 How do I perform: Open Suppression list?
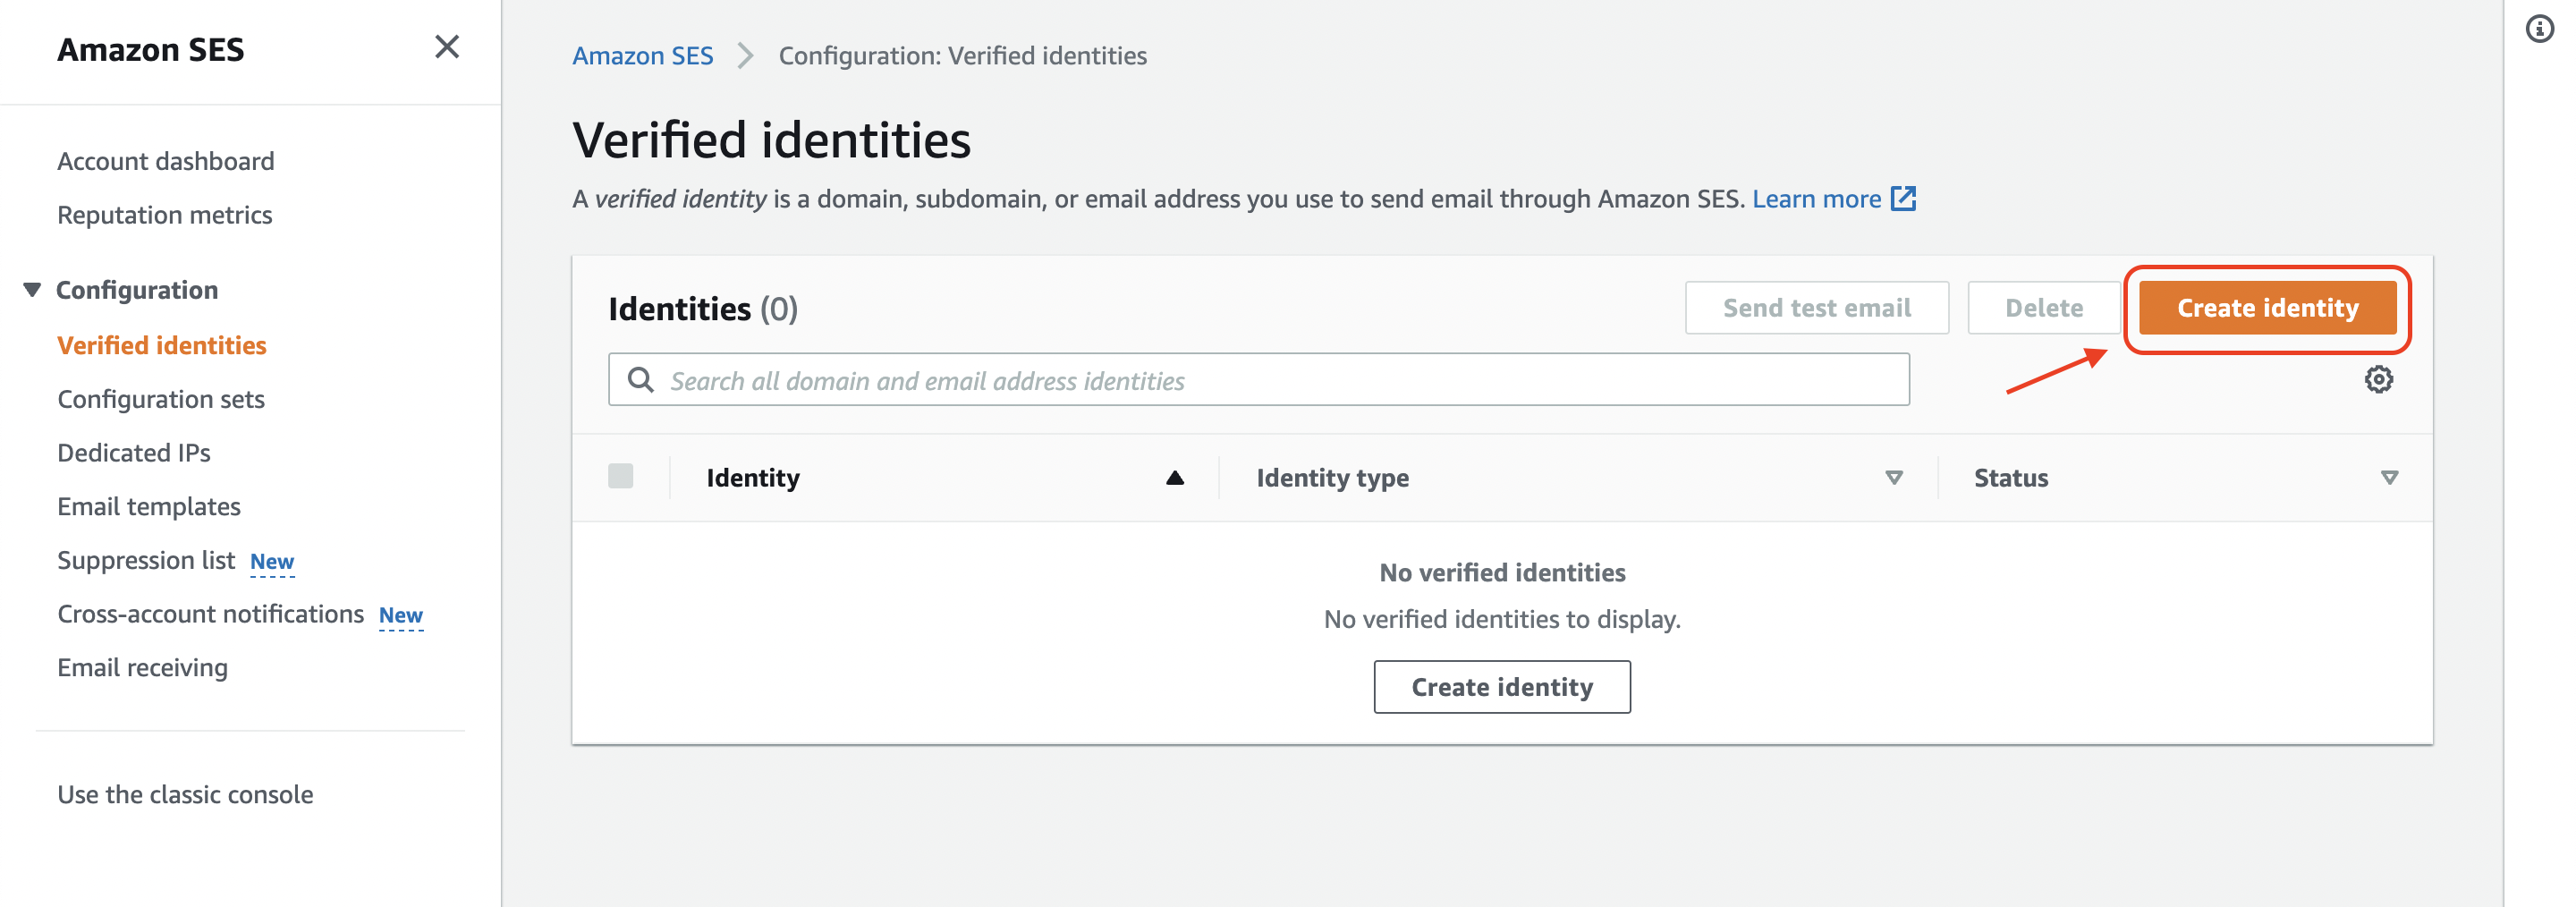pos(146,560)
